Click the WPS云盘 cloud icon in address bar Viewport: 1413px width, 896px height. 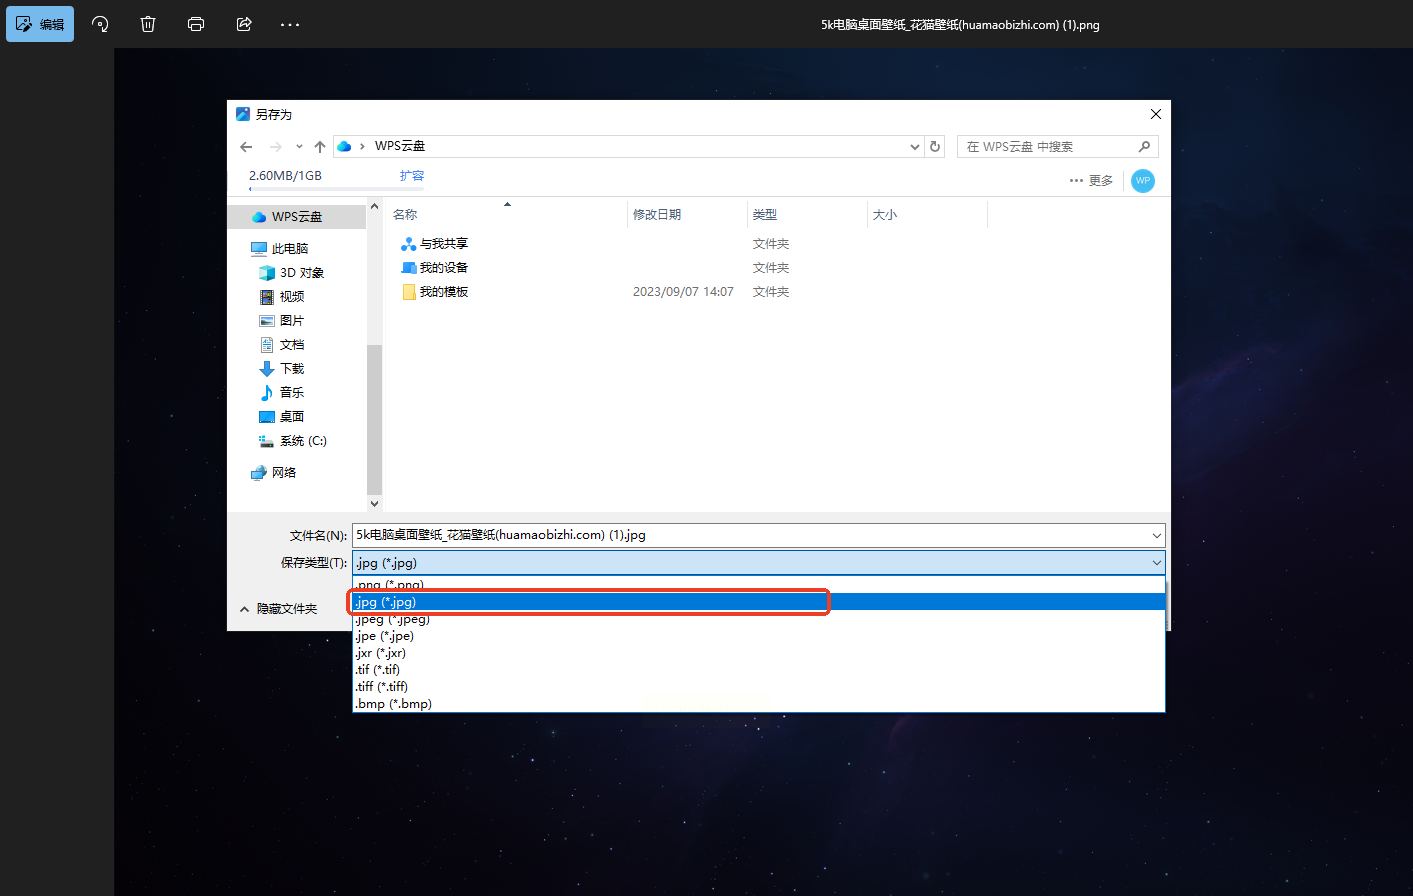(344, 146)
